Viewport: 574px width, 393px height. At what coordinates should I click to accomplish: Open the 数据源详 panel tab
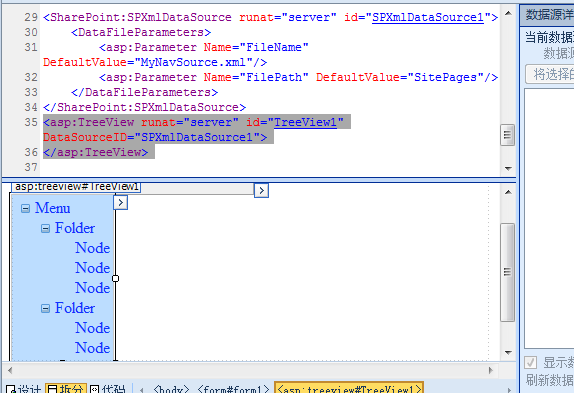(548, 15)
